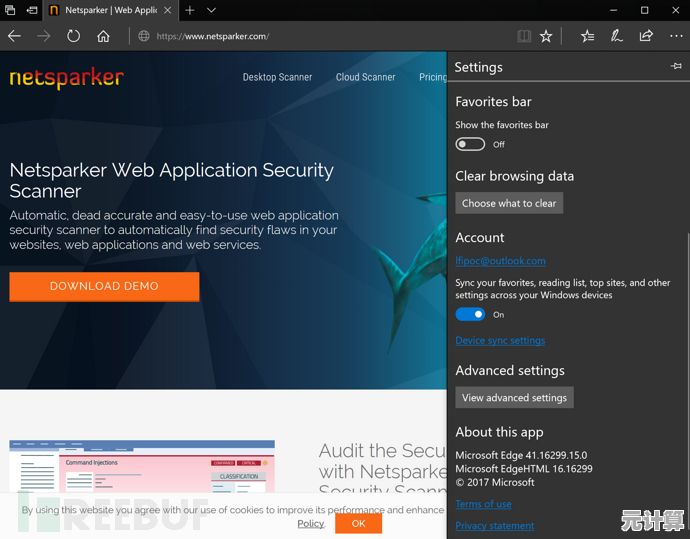Screen dimensions: 690x539
Task: Open Settings and more ellipsis menu
Action: tap(676, 36)
